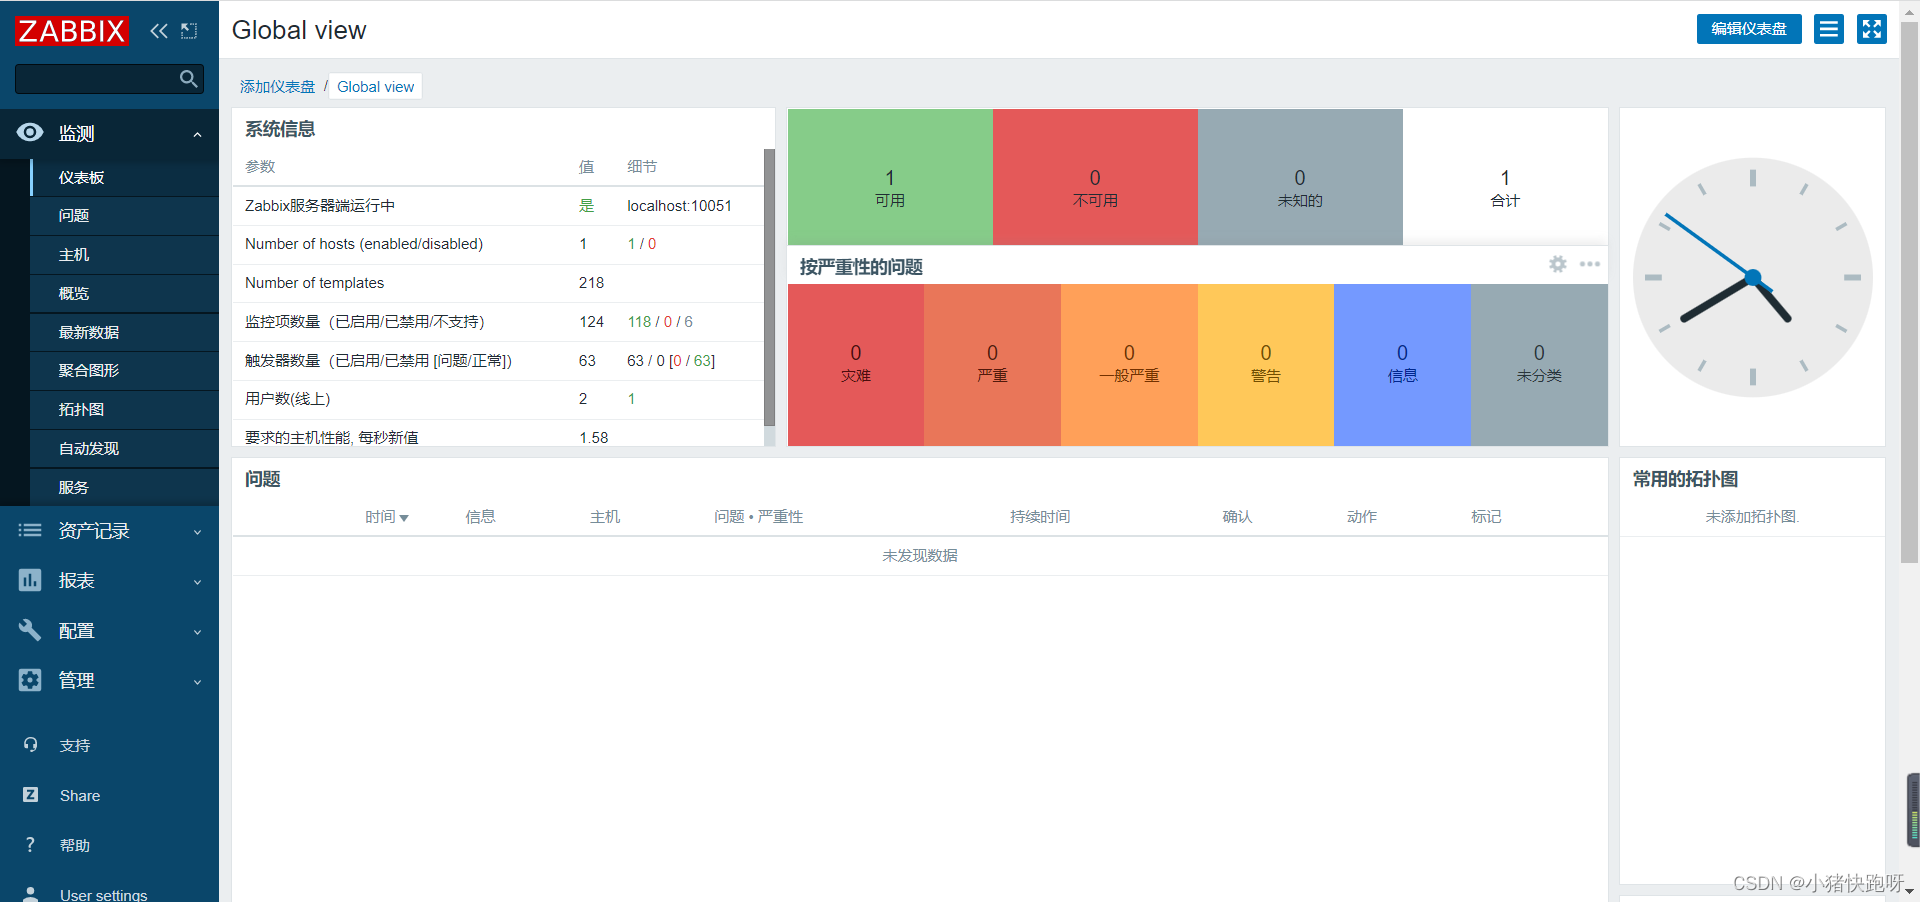
Task: Click the Share icon in the sidebar
Action: [x=29, y=795]
